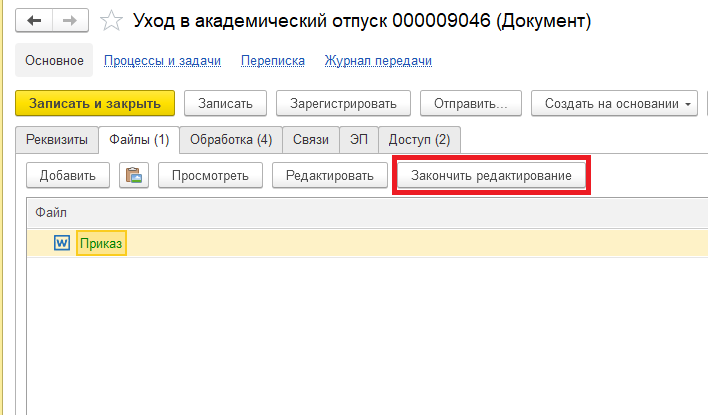Select the Связи tab
Screen dimensions: 708x415
[310, 139]
